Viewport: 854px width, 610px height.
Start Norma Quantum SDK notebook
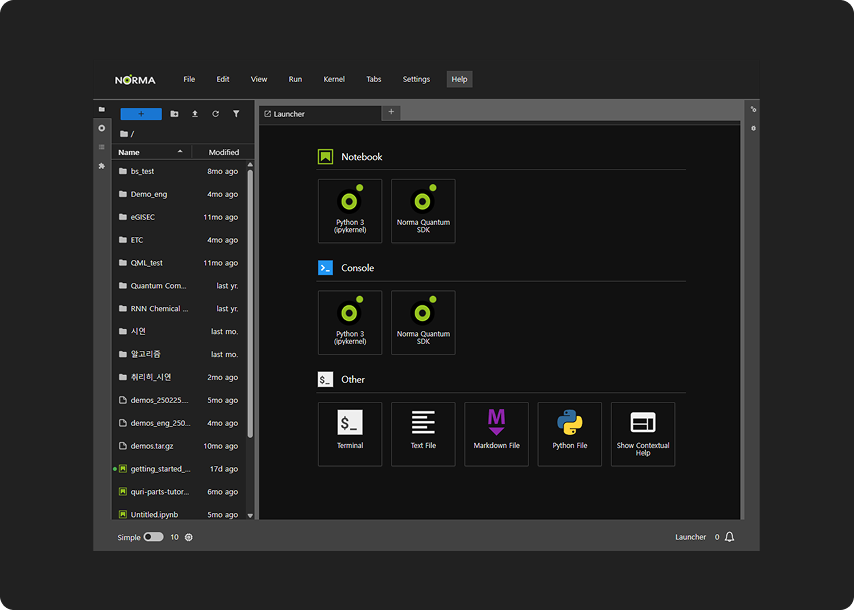(x=423, y=211)
